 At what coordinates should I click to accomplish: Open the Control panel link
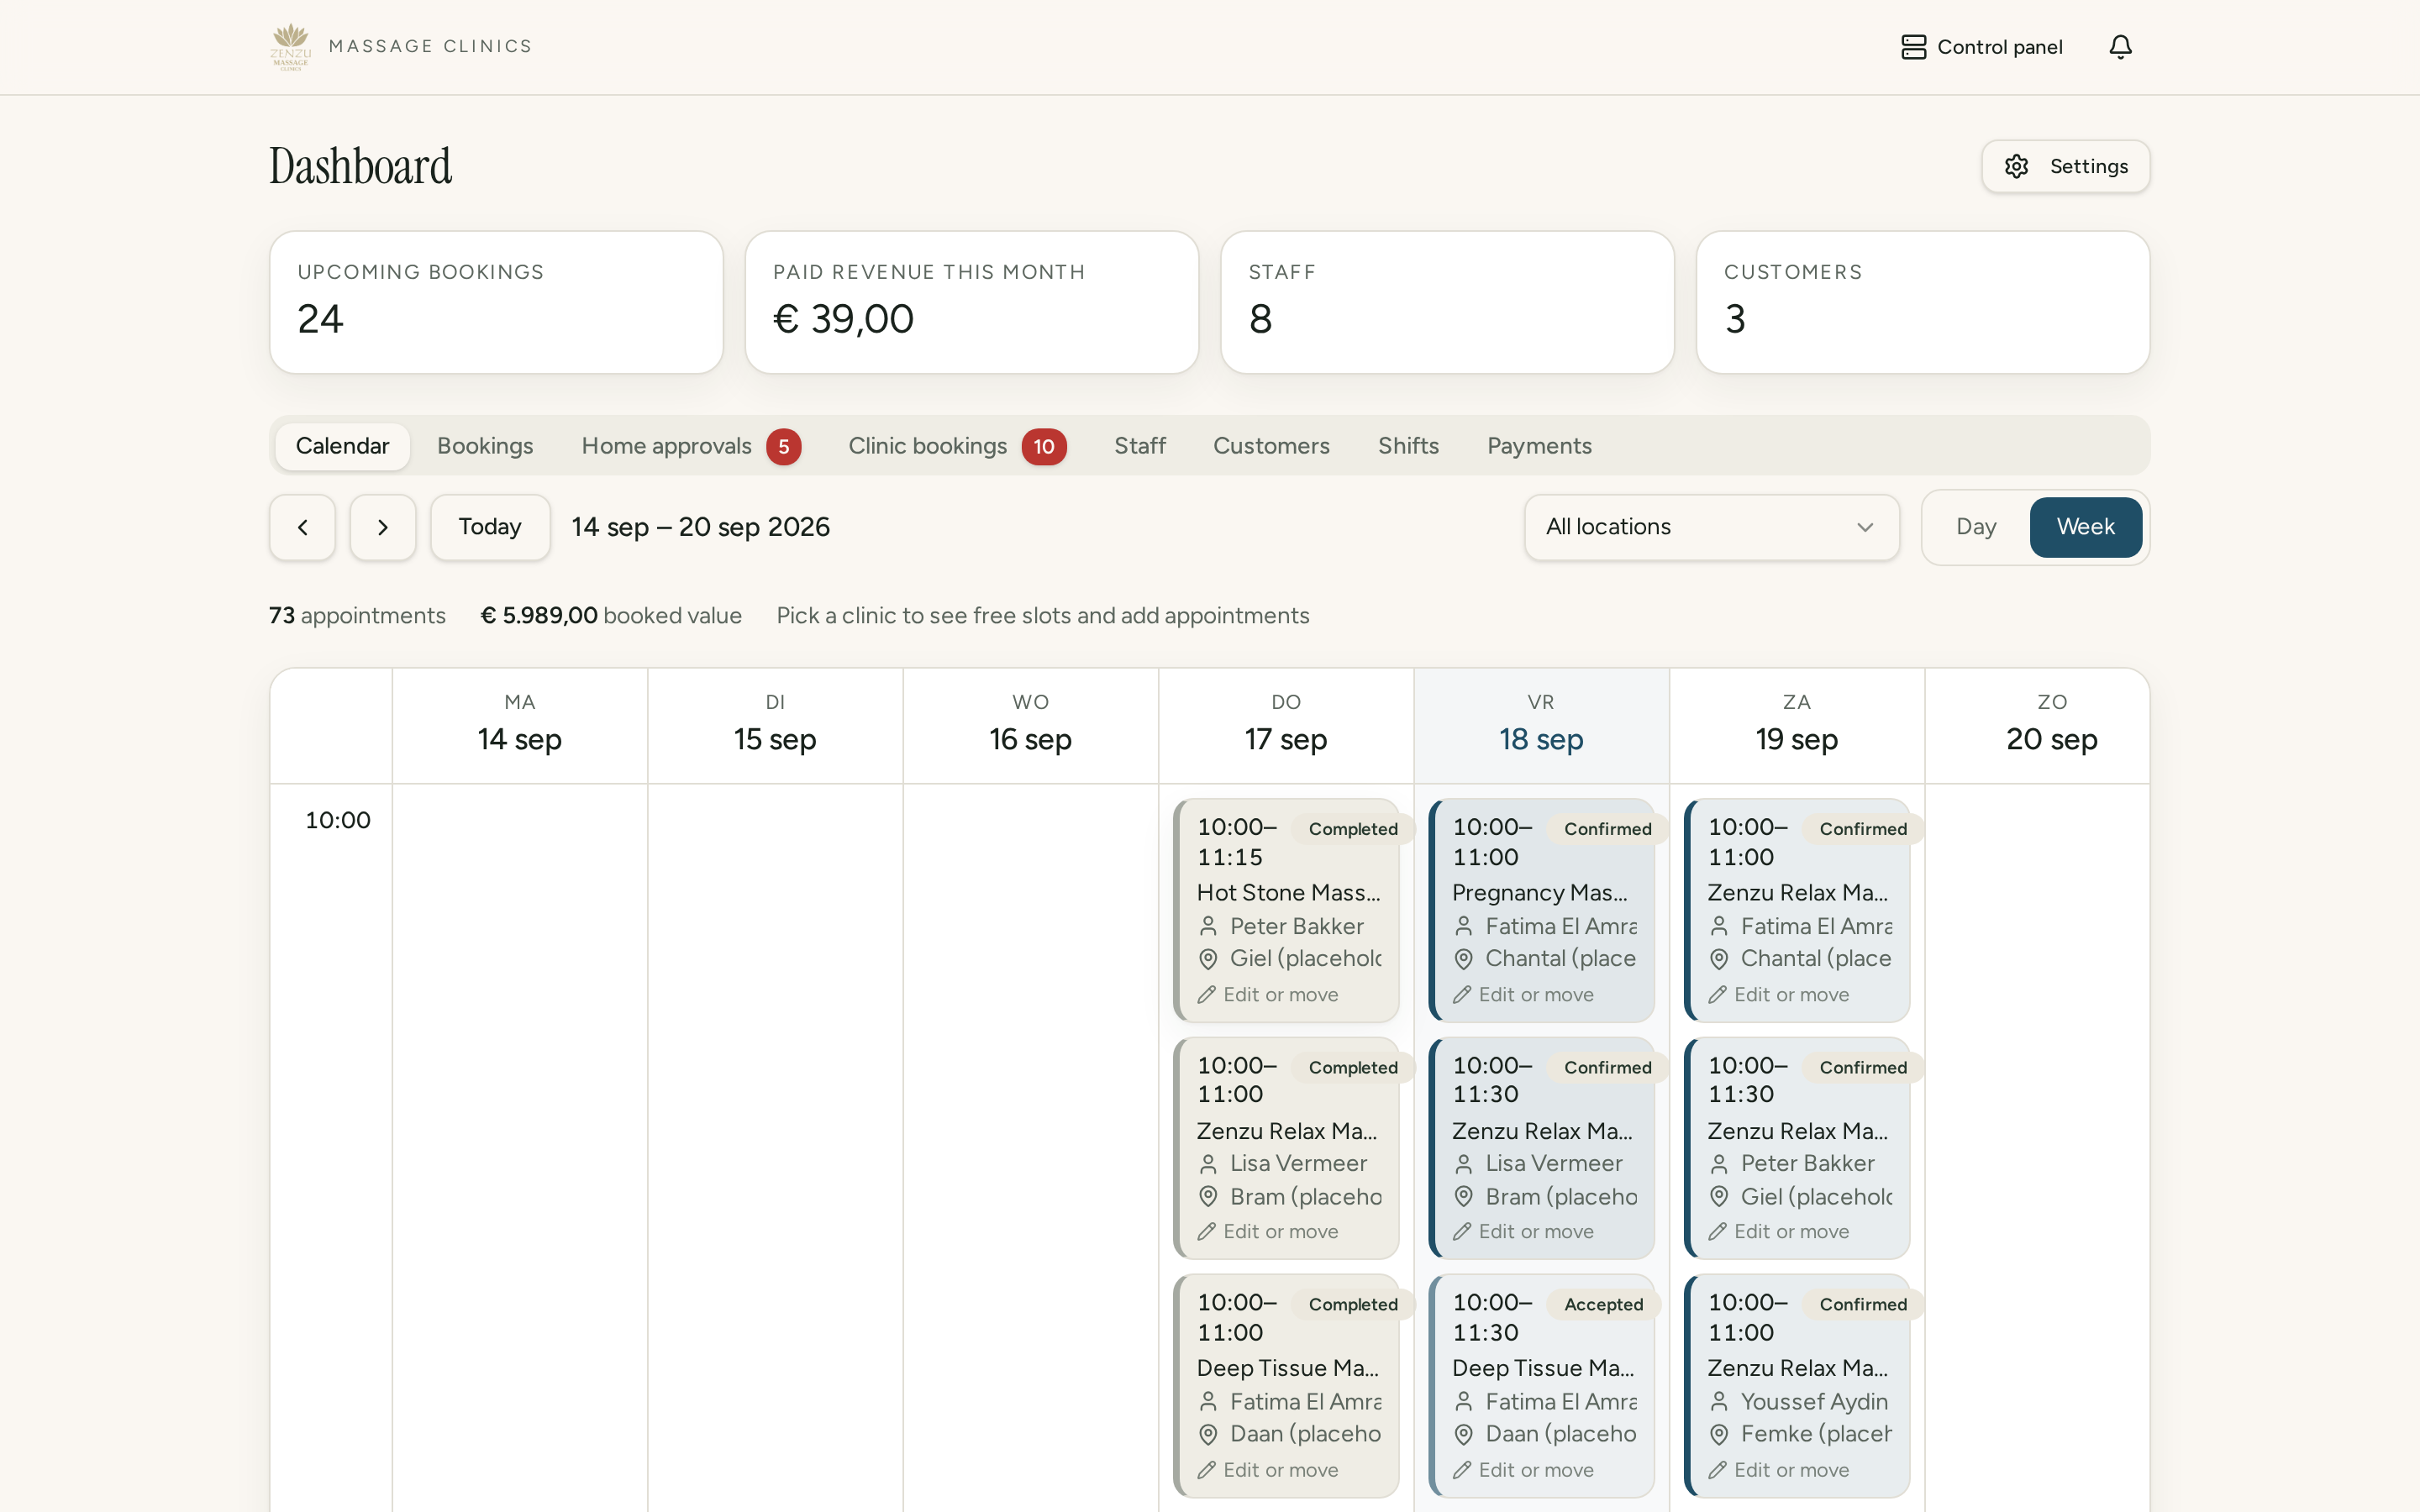pyautogui.click(x=1981, y=47)
